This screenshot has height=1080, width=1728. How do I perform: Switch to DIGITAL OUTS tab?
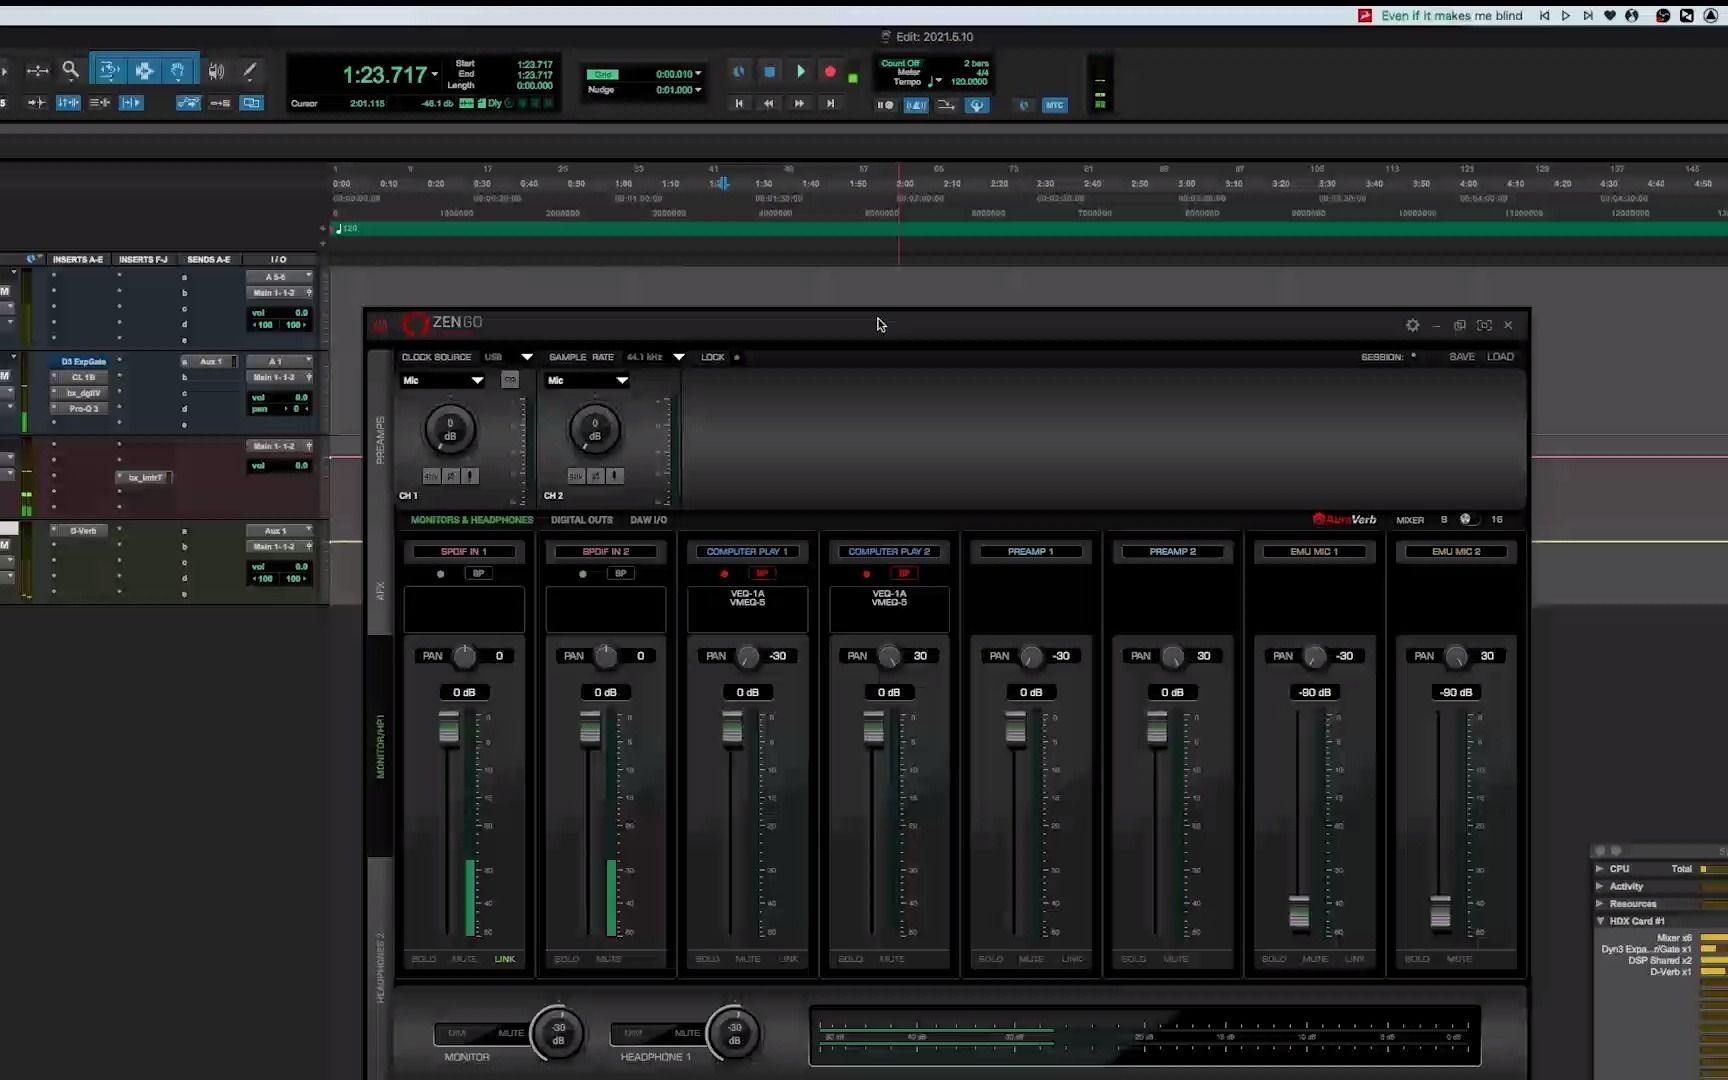click(581, 520)
